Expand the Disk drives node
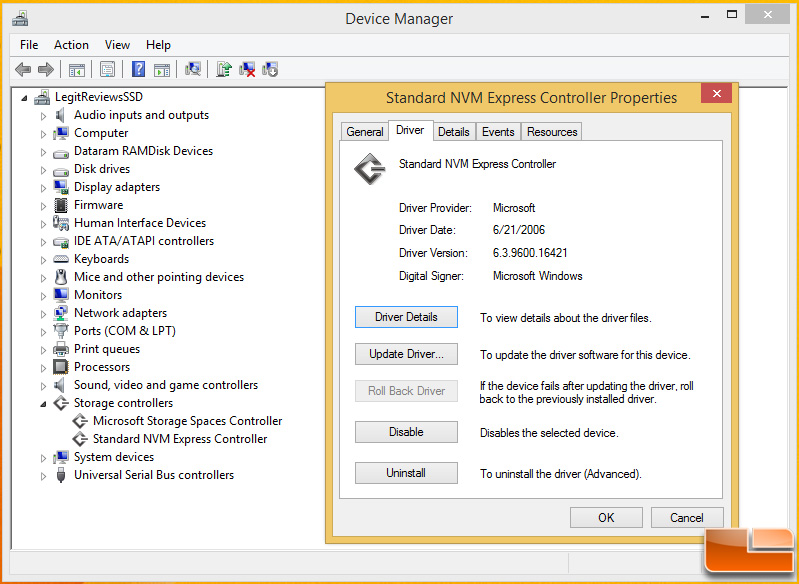 [x=43, y=170]
